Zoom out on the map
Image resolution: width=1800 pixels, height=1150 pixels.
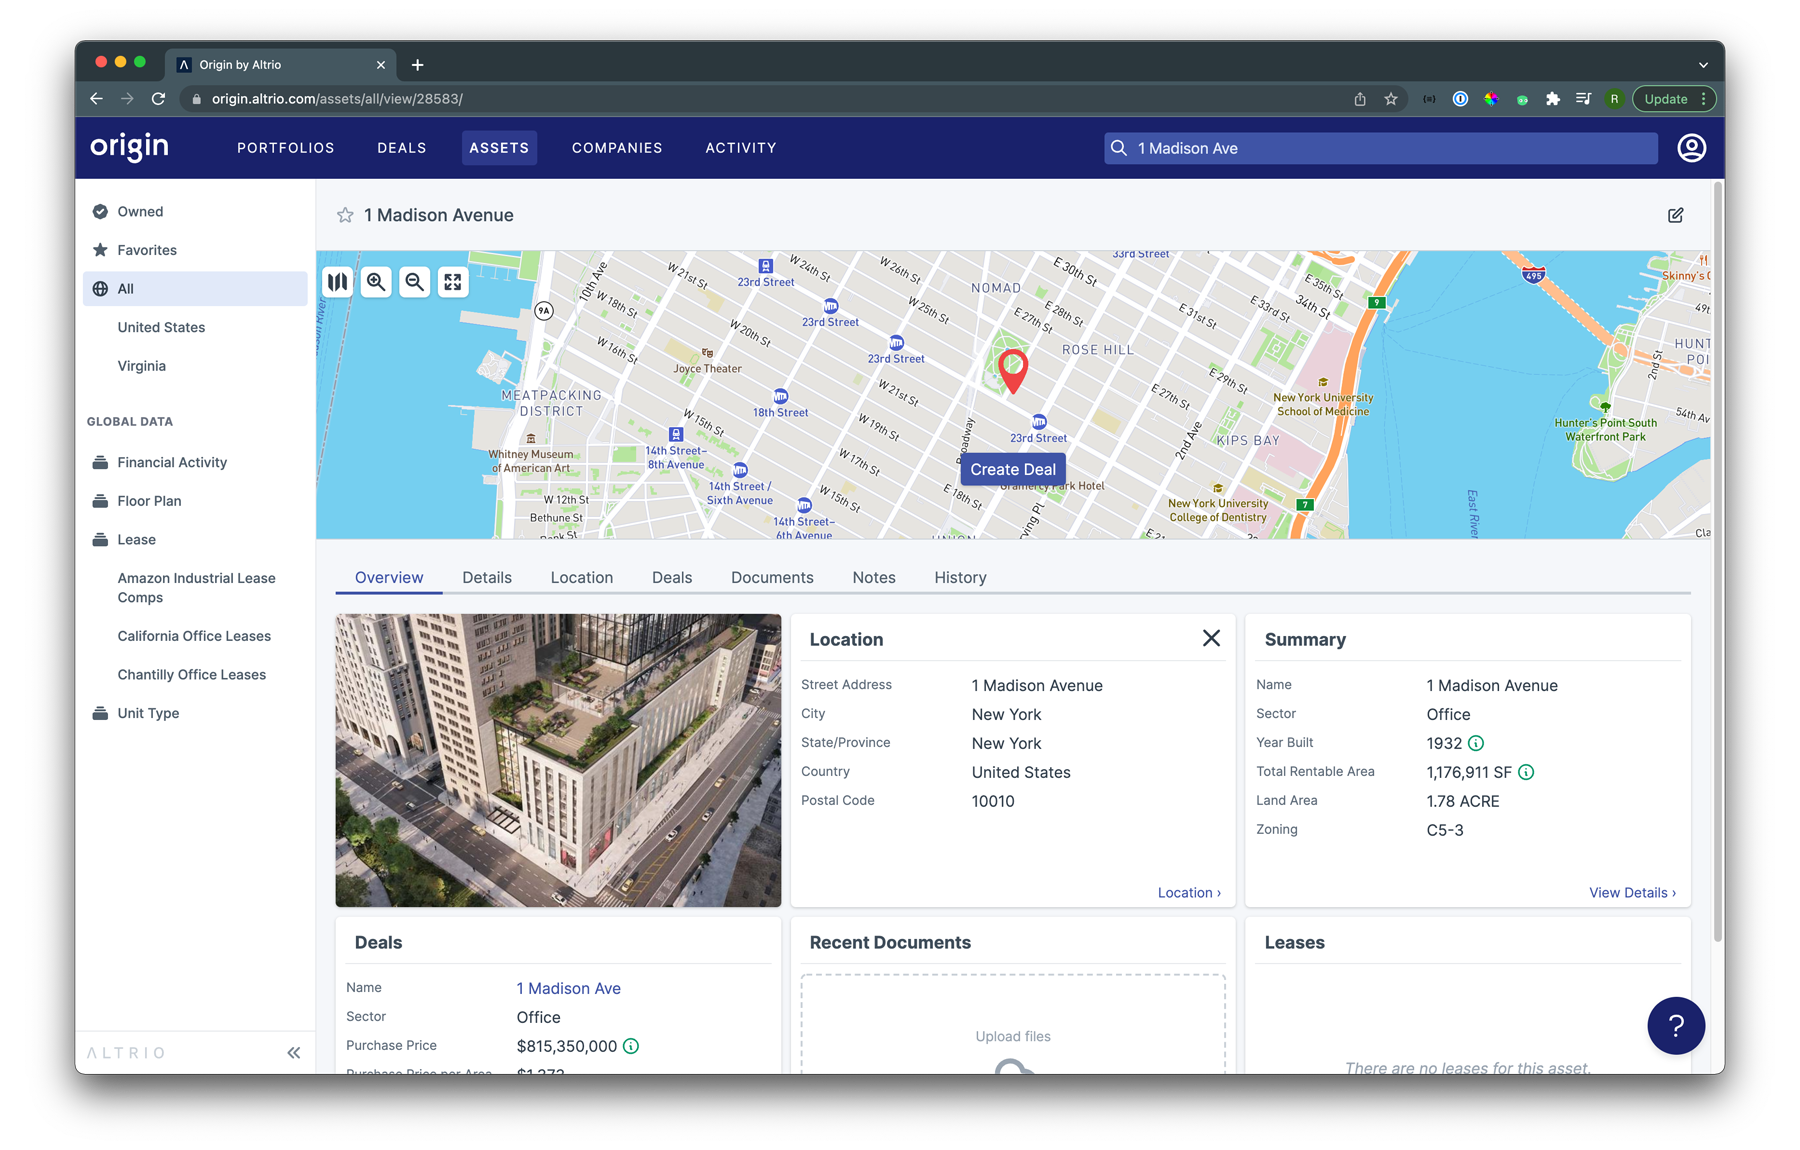[x=414, y=282]
